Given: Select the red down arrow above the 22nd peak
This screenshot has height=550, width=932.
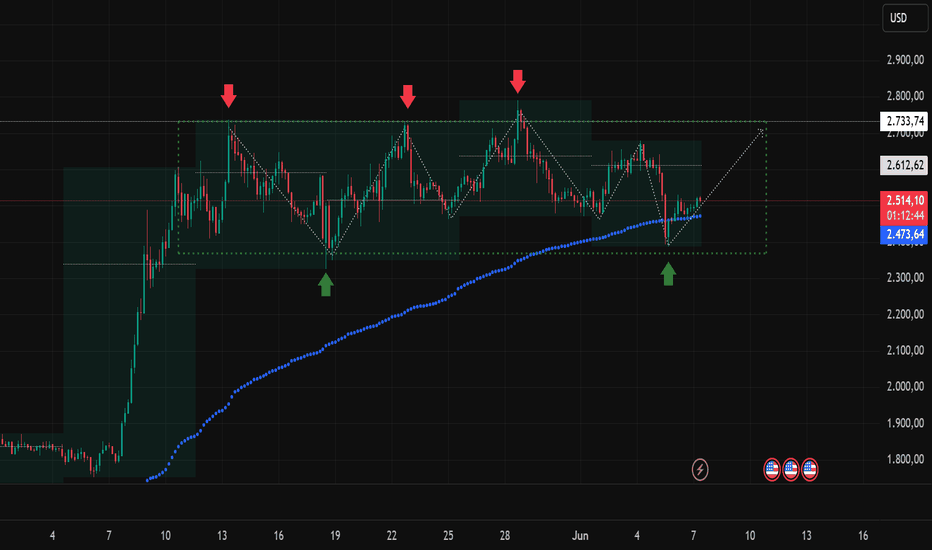Looking at the screenshot, I should 407,96.
